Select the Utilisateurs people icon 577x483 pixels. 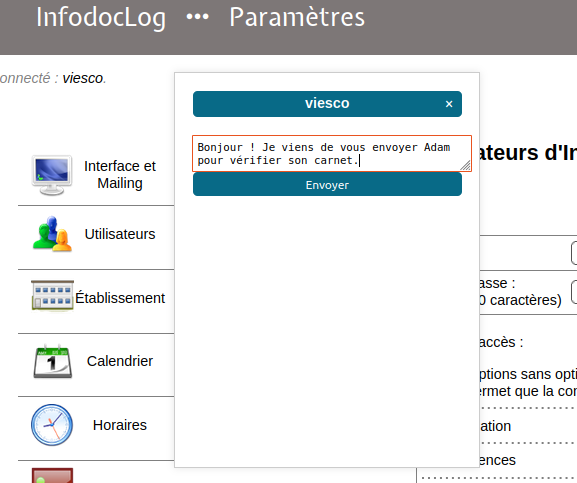[52, 234]
